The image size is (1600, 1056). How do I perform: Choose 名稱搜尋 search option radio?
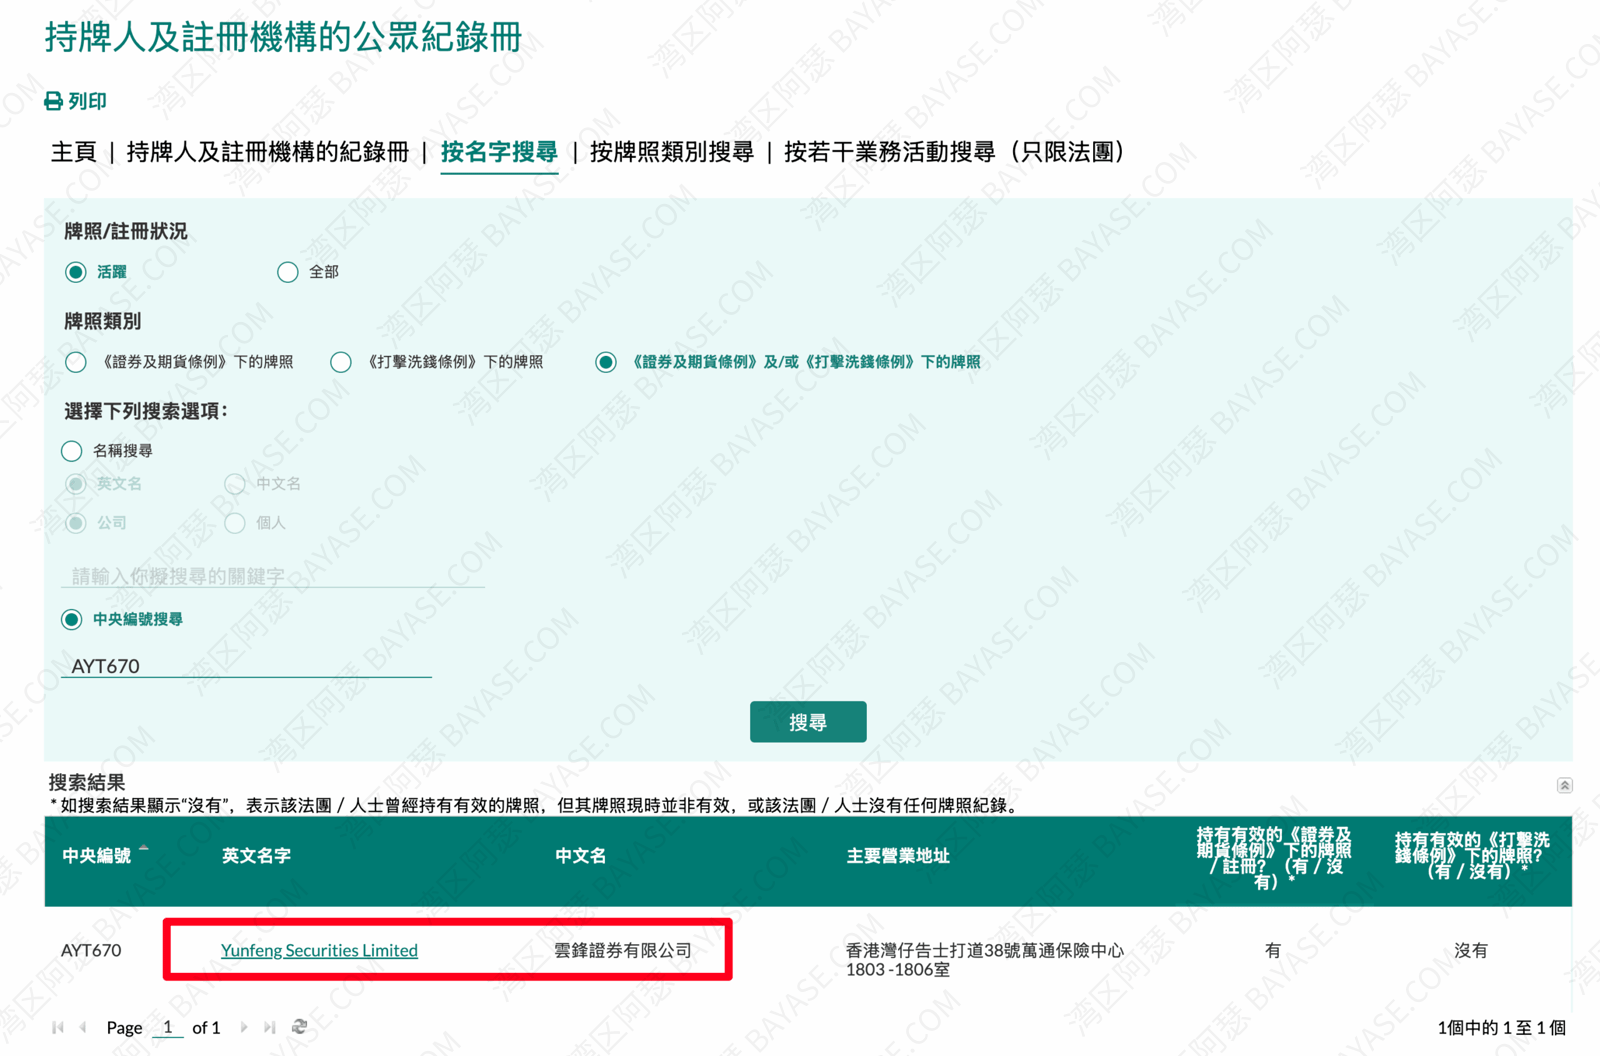[x=71, y=451]
